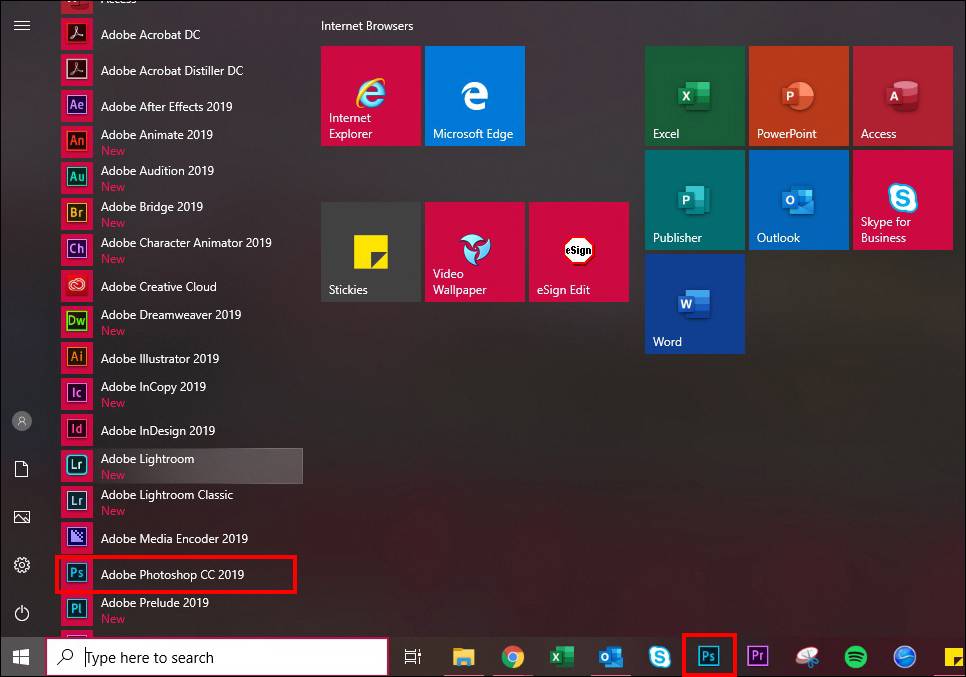Open Adobe Character Animator 2019
This screenshot has width=966, height=677.
click(x=182, y=249)
